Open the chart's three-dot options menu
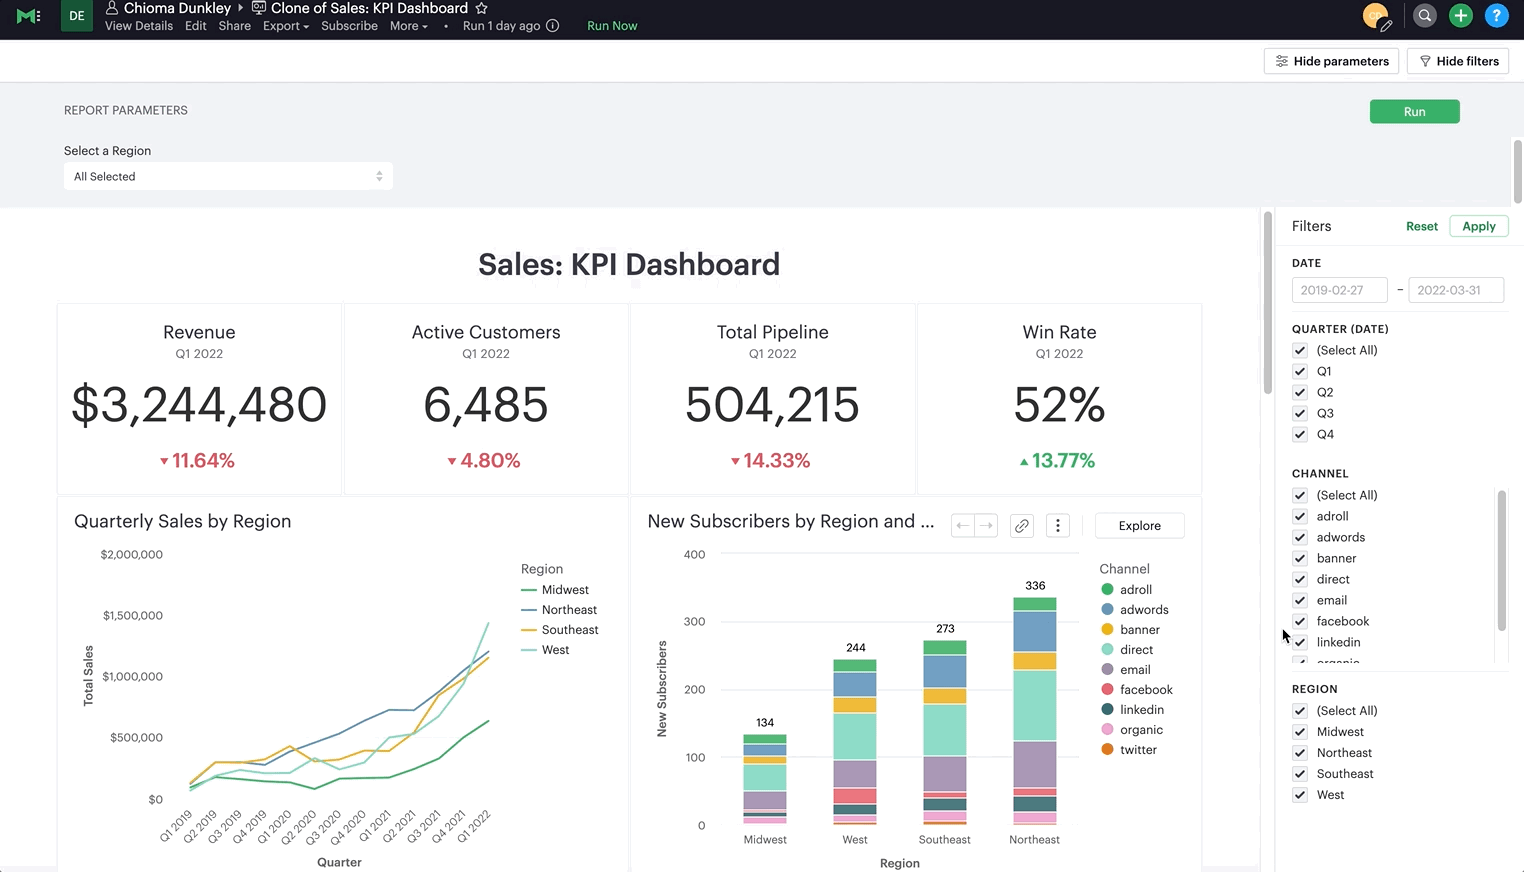Screen dimensions: 1524x872 click(x=1058, y=526)
